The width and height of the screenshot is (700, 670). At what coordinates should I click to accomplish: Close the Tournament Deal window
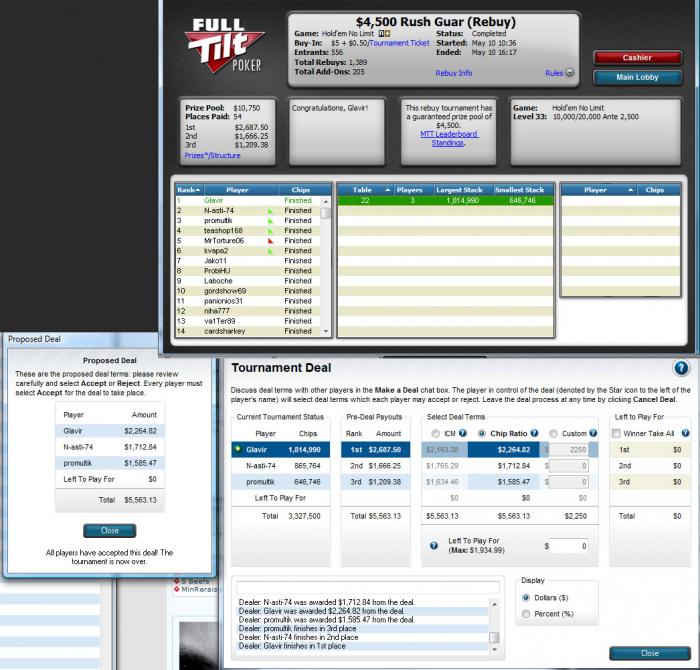[650, 653]
